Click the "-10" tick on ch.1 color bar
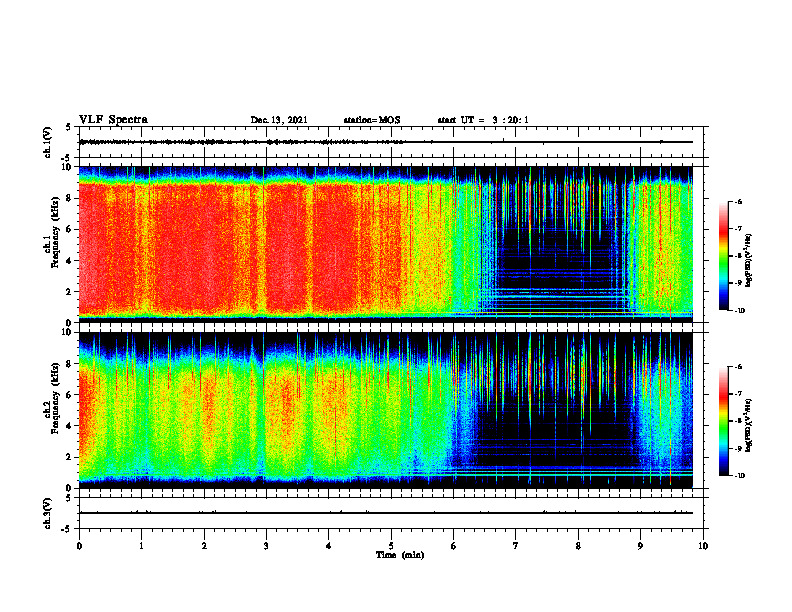The width and height of the screenshot is (792, 612). point(739,310)
